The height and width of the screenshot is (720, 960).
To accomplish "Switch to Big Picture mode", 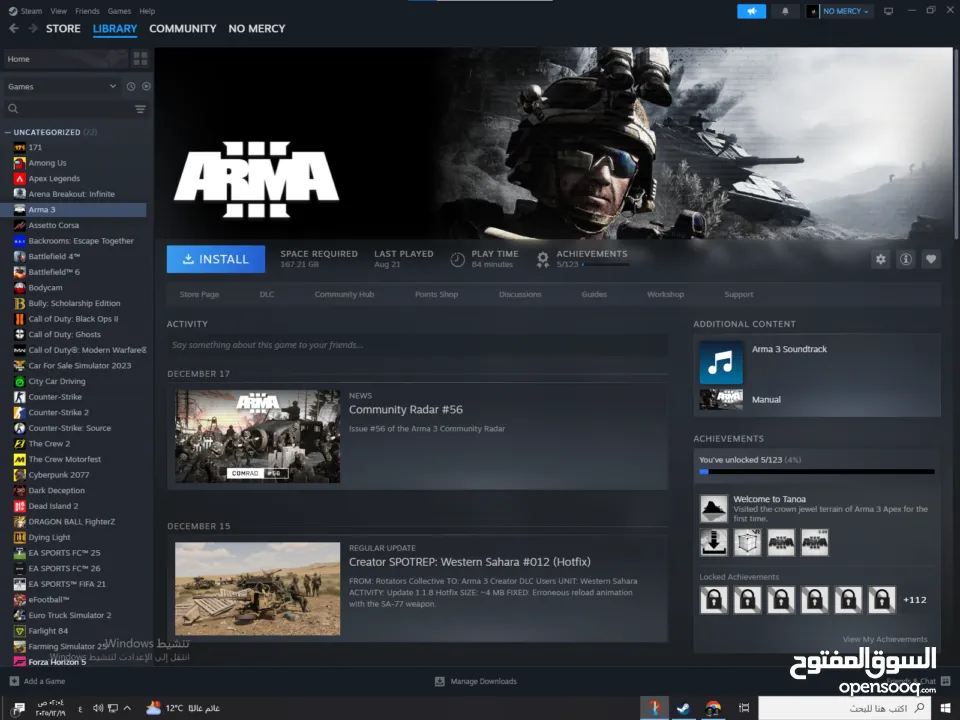I will (887, 11).
